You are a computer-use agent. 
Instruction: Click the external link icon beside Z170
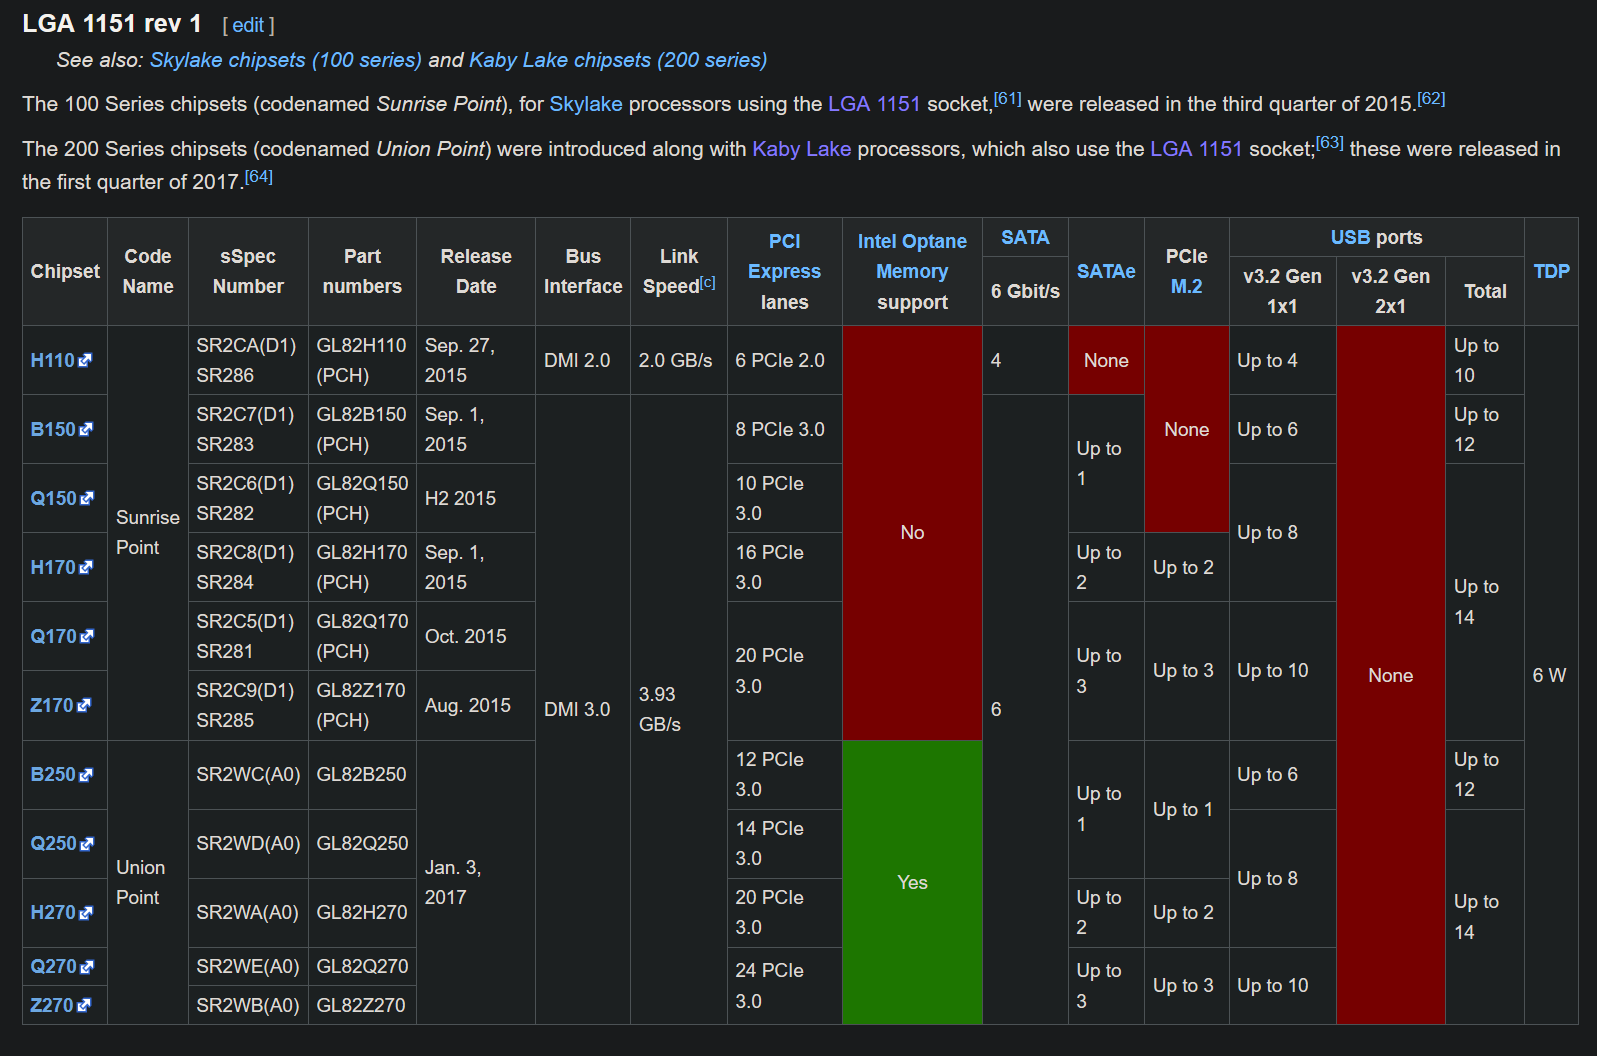click(84, 705)
